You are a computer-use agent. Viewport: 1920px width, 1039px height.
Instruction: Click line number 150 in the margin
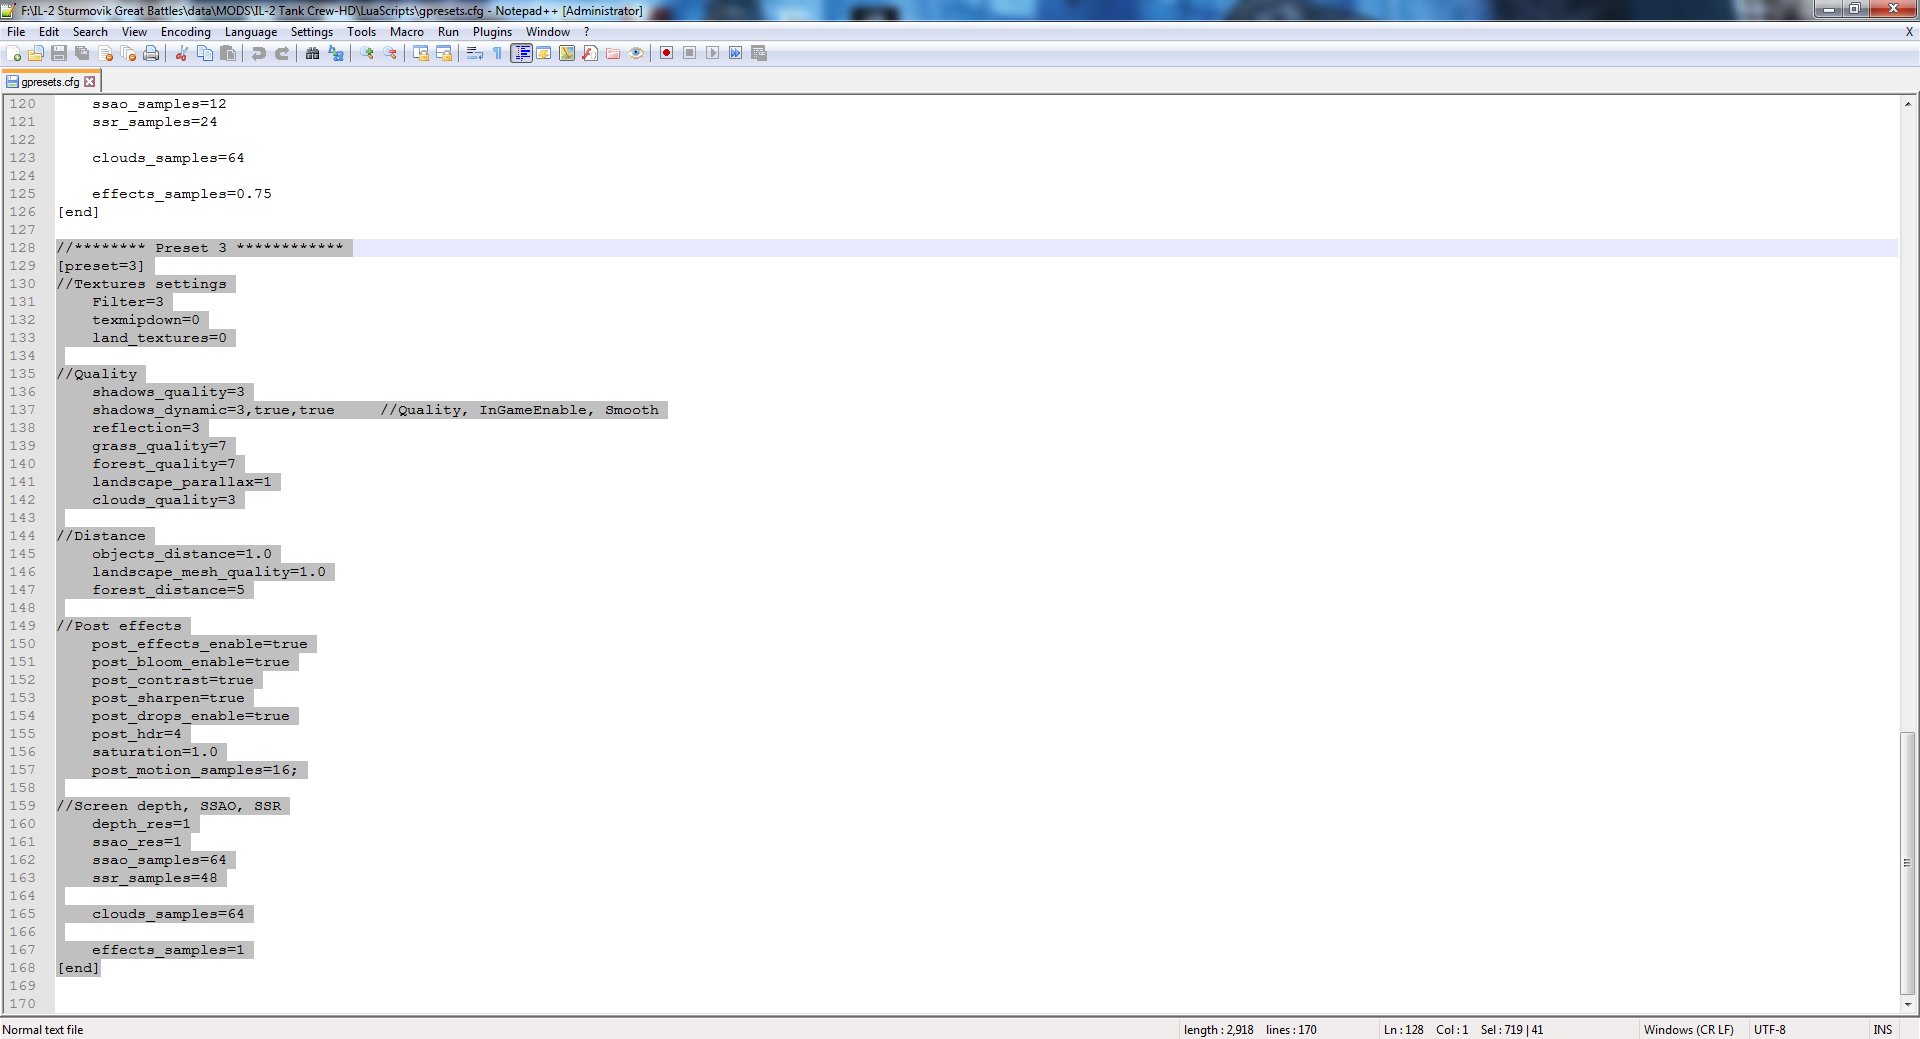point(22,644)
